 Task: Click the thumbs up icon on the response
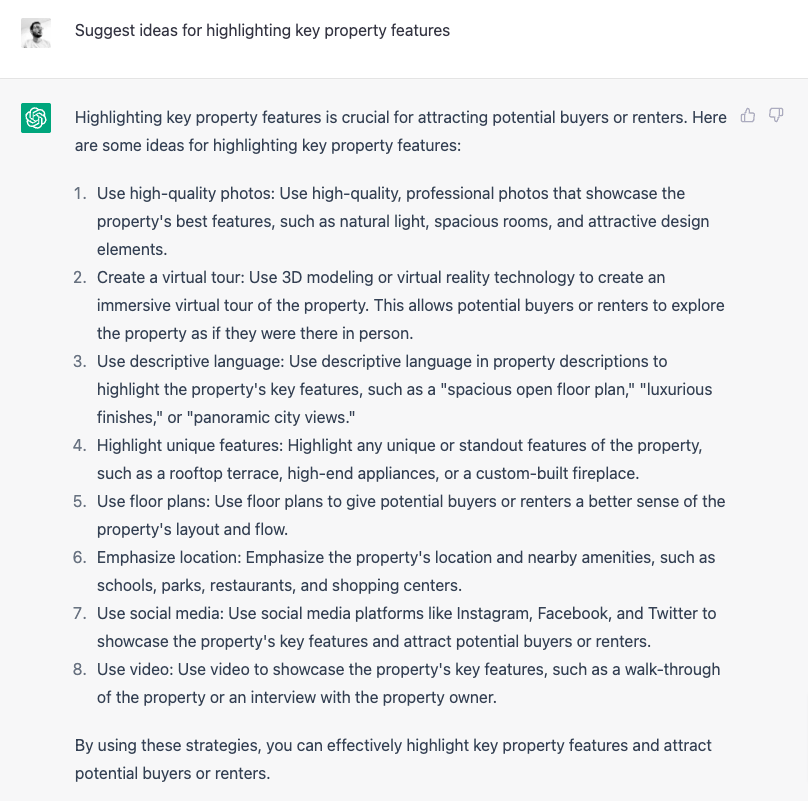point(748,115)
